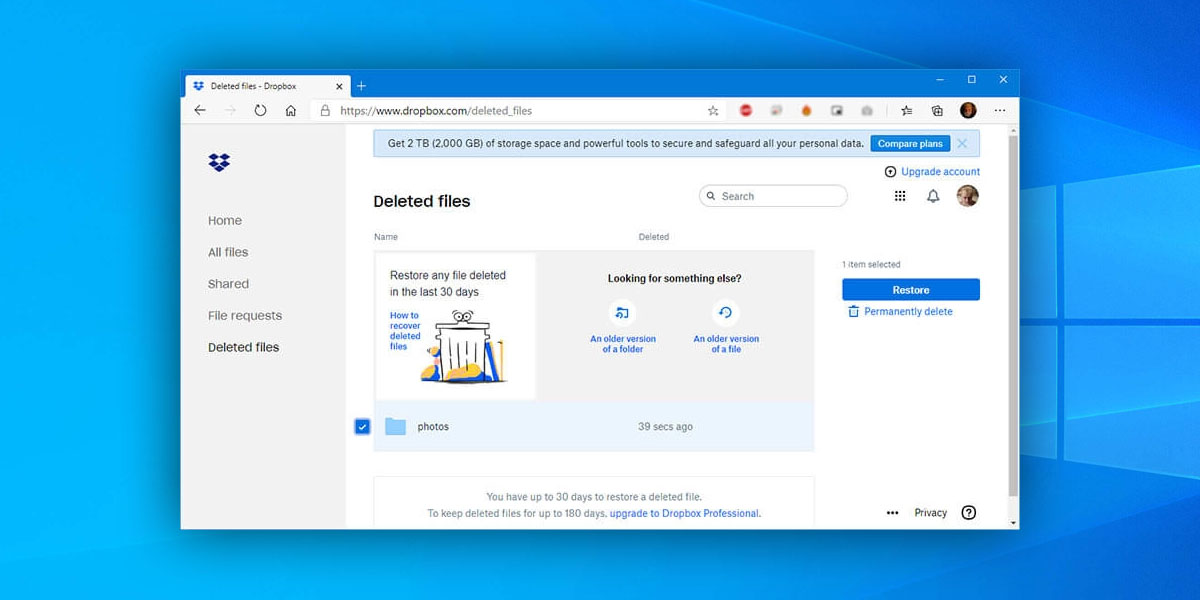Open the browser collections icon

point(937,111)
